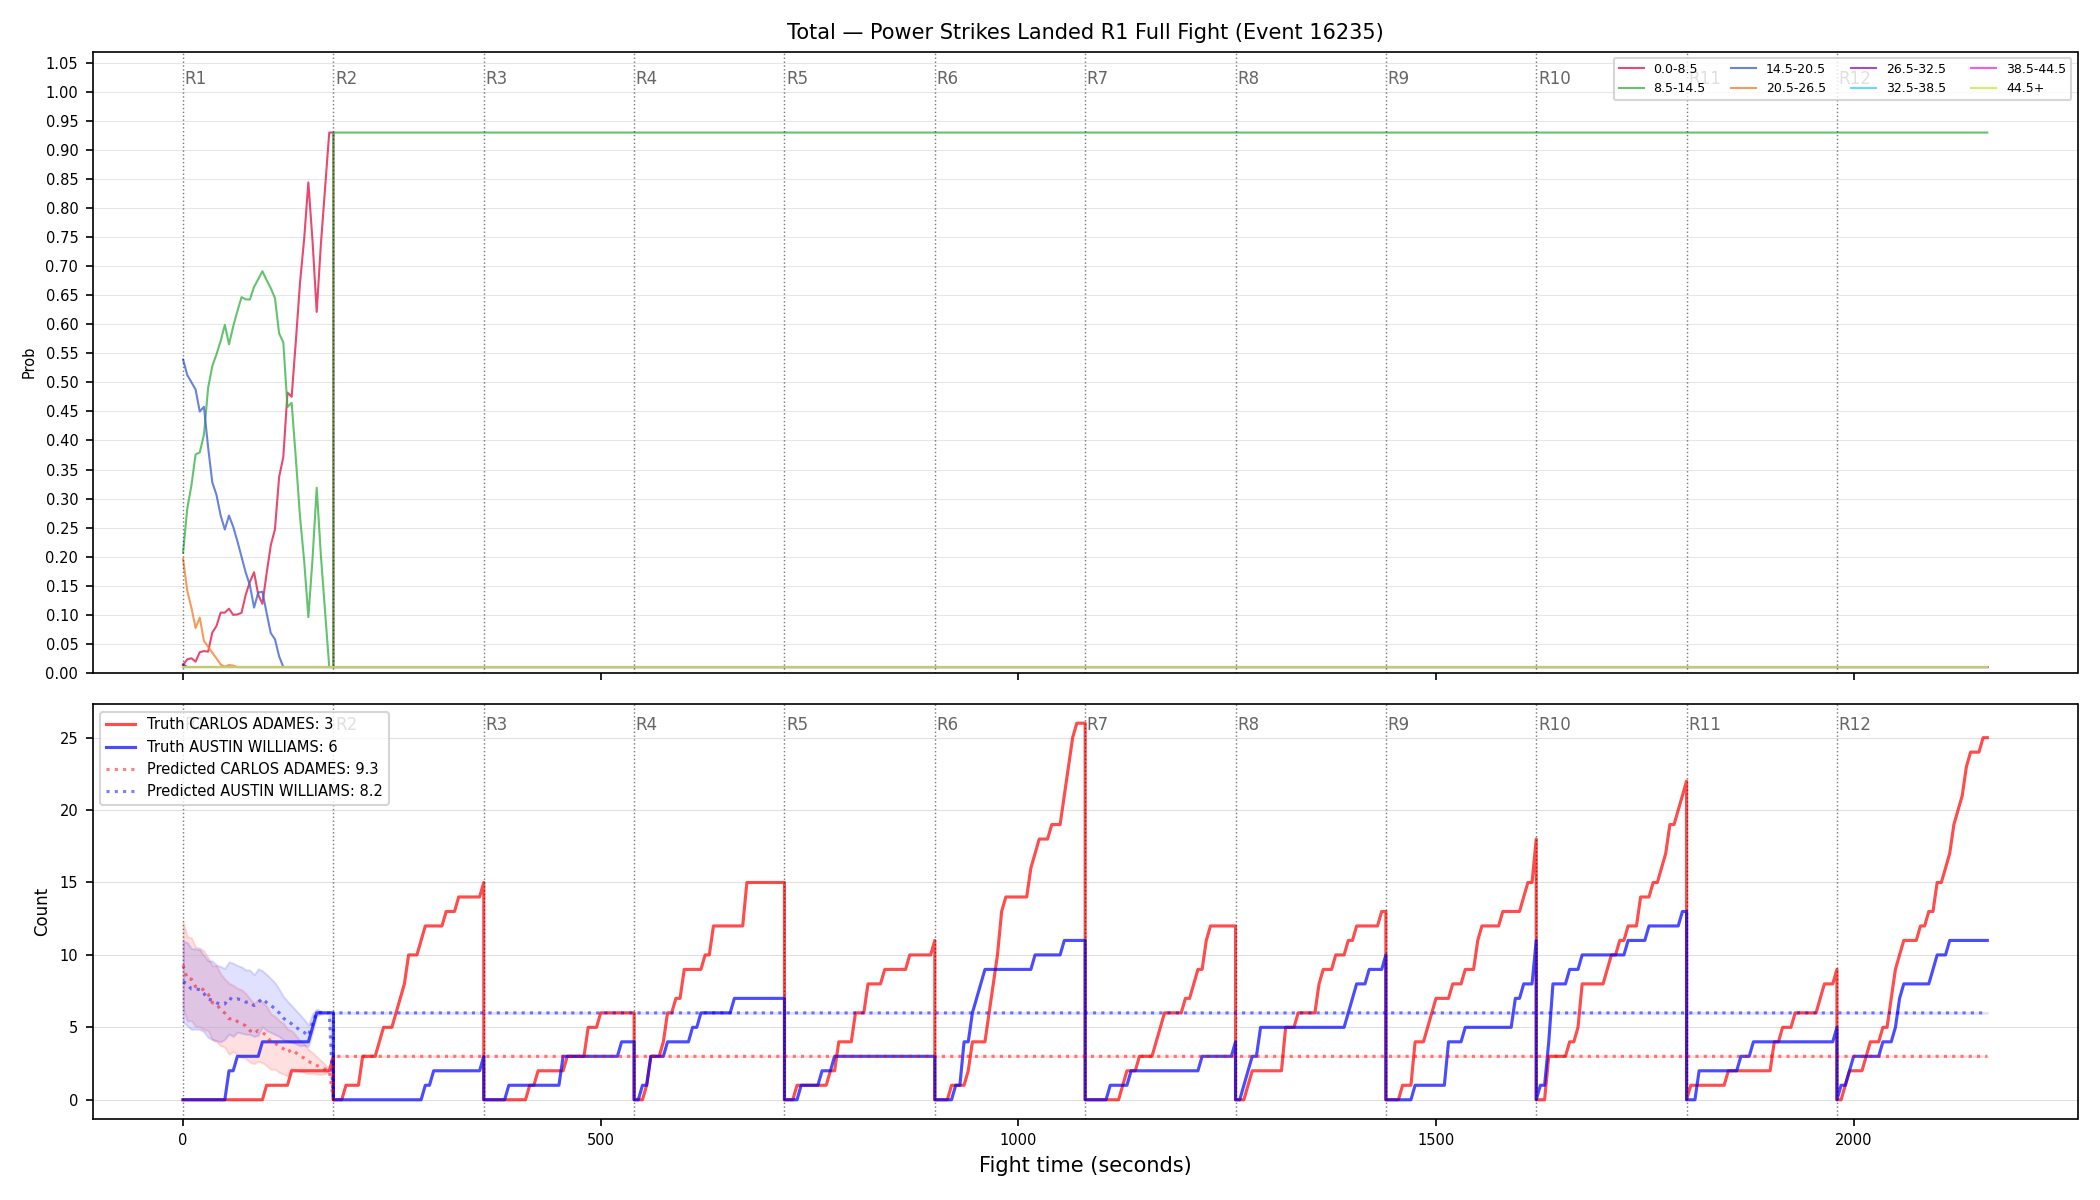Click the 25 tick on Count axis
The height and width of the screenshot is (1200, 2100).
(68, 738)
